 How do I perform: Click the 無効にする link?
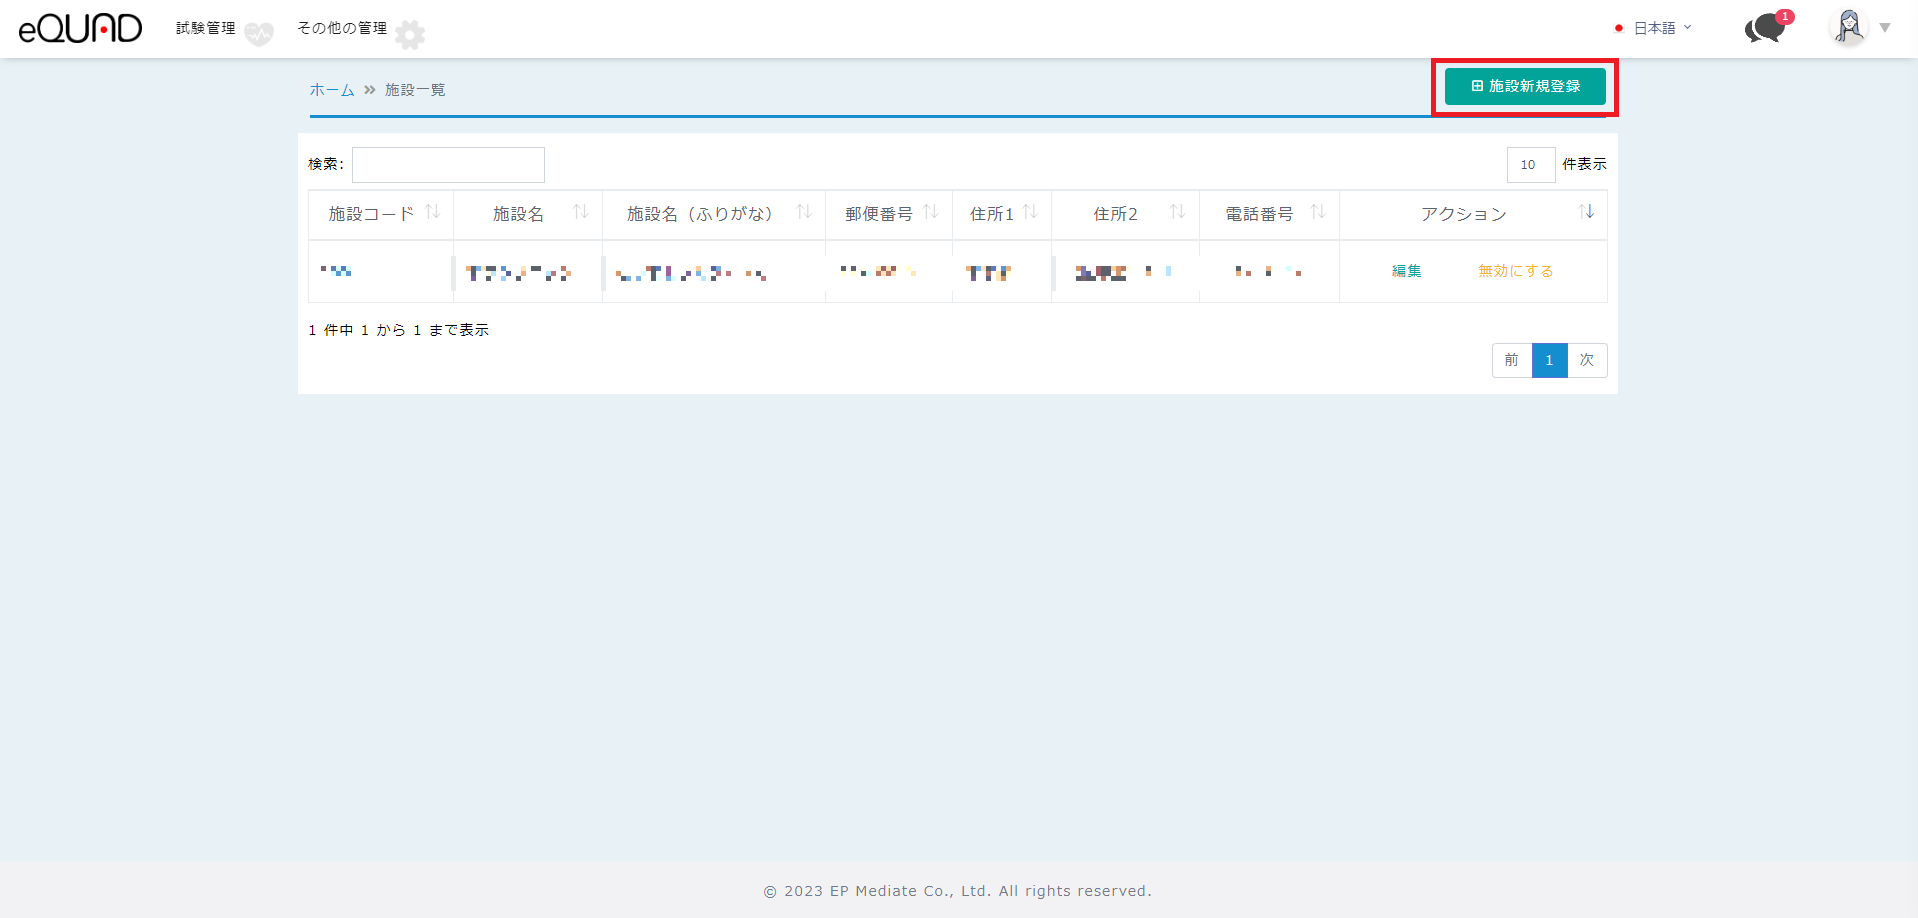pos(1515,271)
